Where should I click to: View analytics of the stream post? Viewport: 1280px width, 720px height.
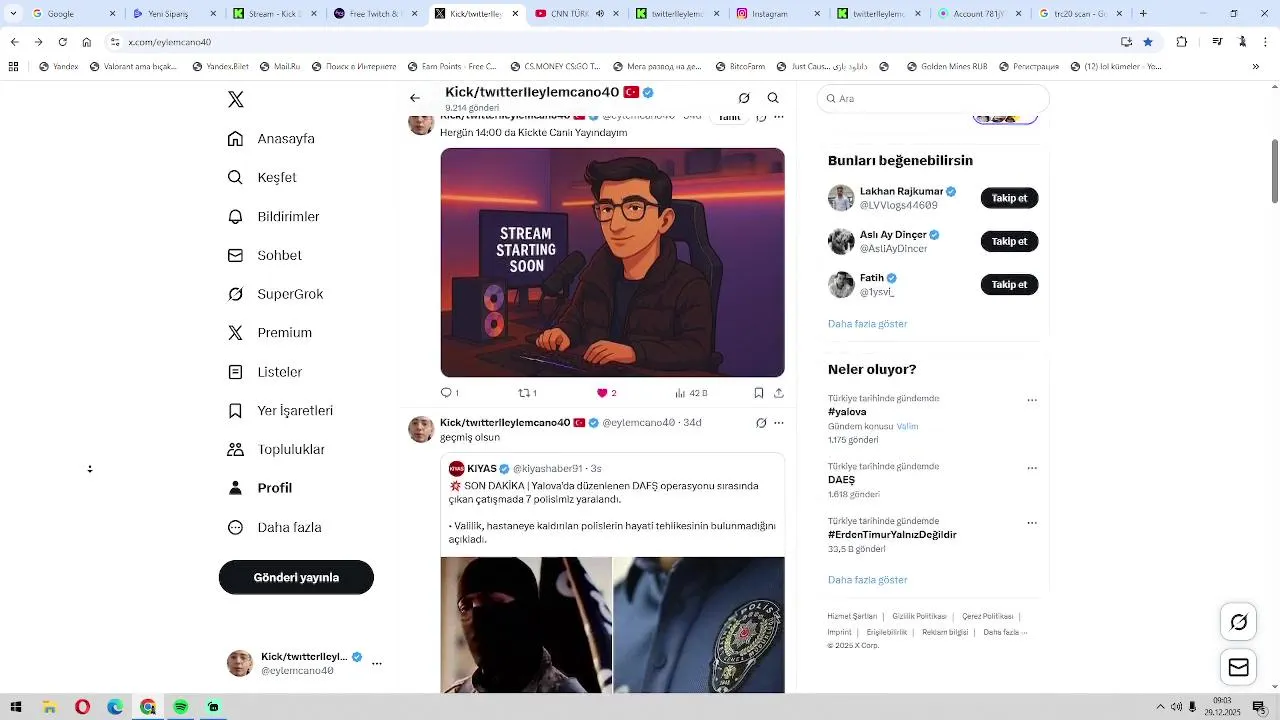click(691, 393)
